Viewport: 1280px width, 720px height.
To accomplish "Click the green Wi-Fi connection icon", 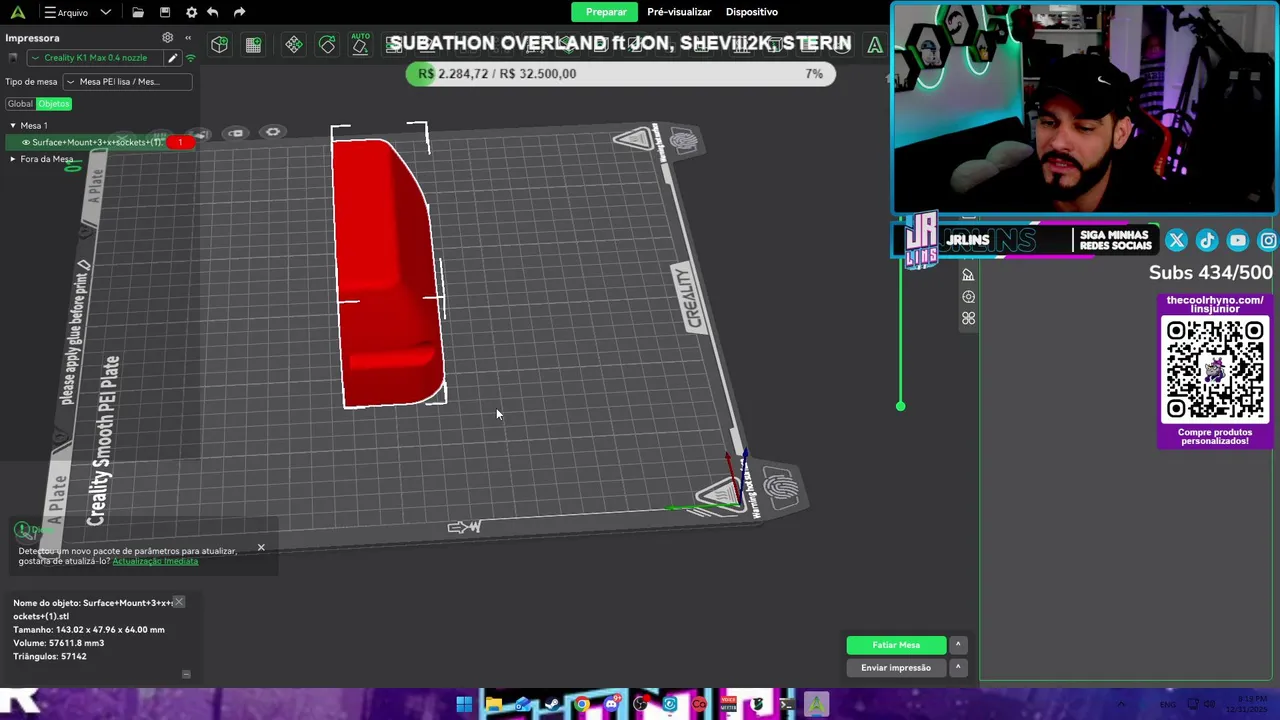I will [190, 58].
